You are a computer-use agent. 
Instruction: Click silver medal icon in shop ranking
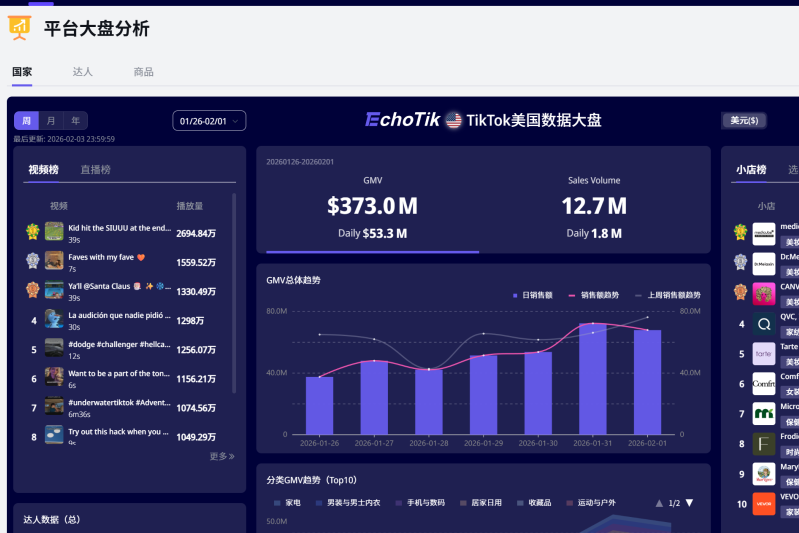tap(740, 262)
